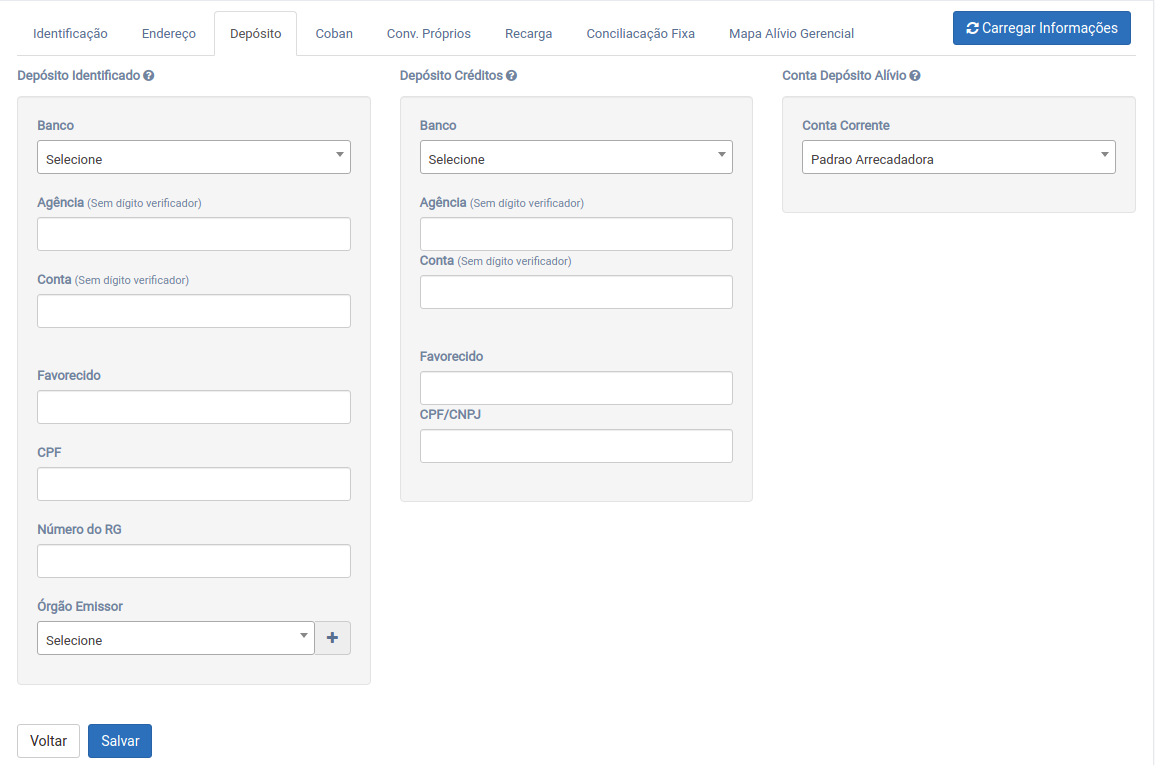The height and width of the screenshot is (765, 1155).
Task: Click help icon beside Depósito Identificado
Action: click(149, 76)
